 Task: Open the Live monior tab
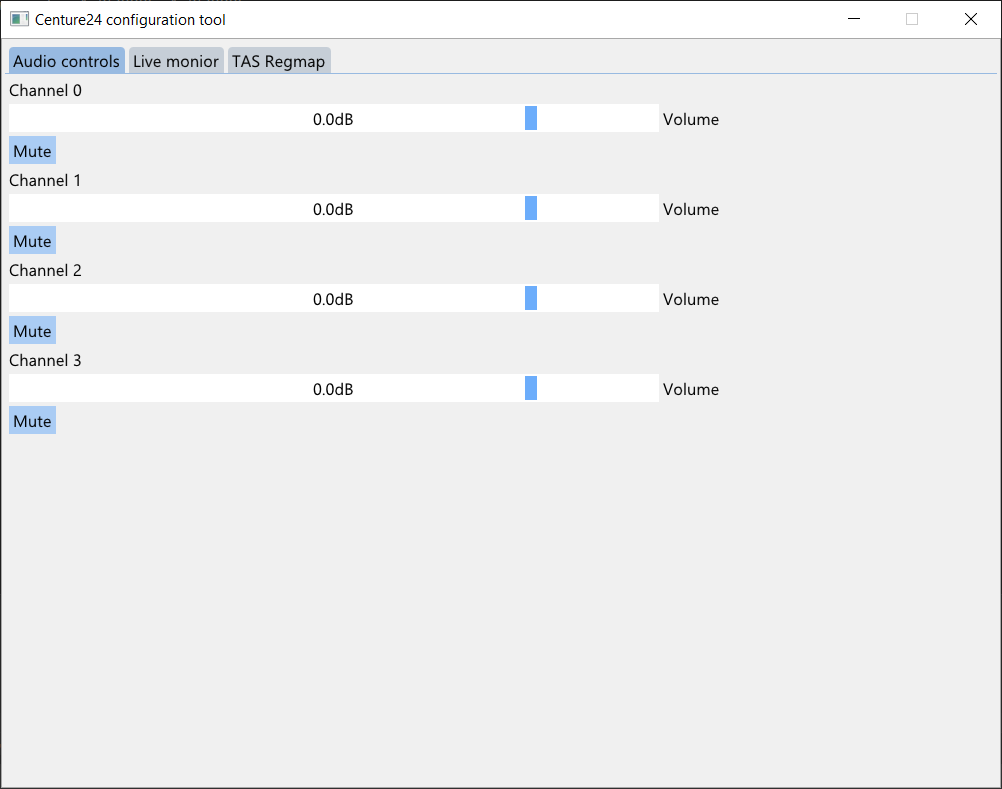(176, 61)
